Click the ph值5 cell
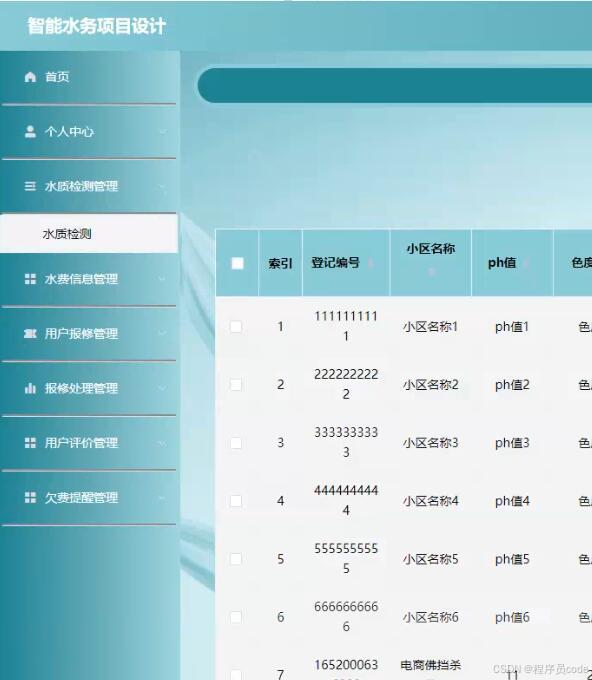This screenshot has width=592, height=680. point(512,559)
